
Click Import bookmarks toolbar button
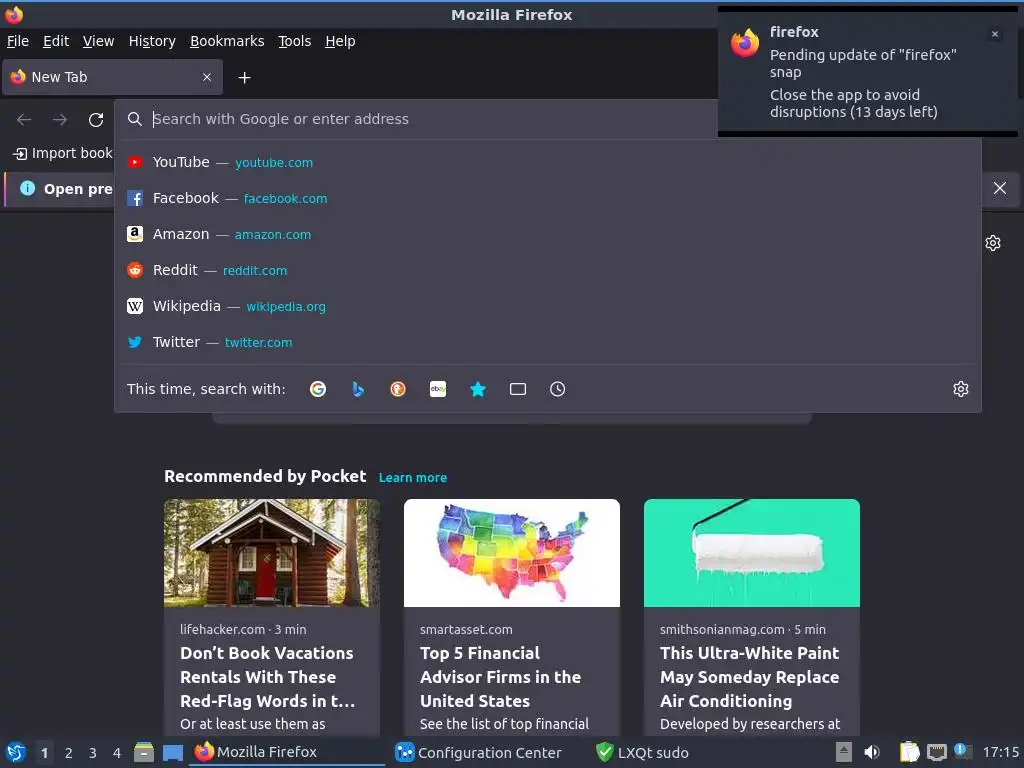point(63,153)
